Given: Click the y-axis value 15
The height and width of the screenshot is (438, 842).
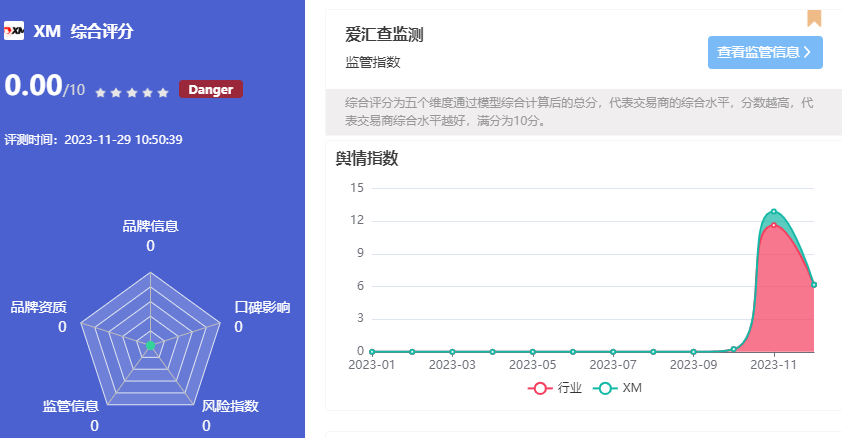Looking at the screenshot, I should click(357, 188).
